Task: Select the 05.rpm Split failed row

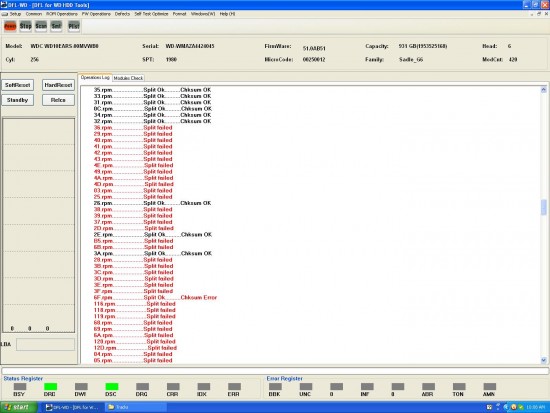Action: 133,361
